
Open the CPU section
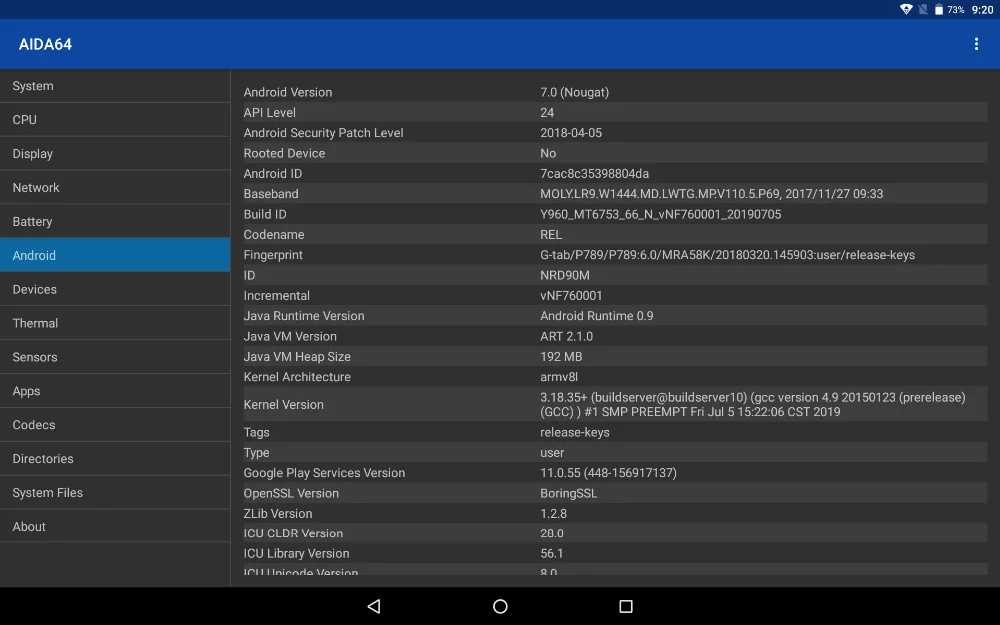click(x=115, y=119)
